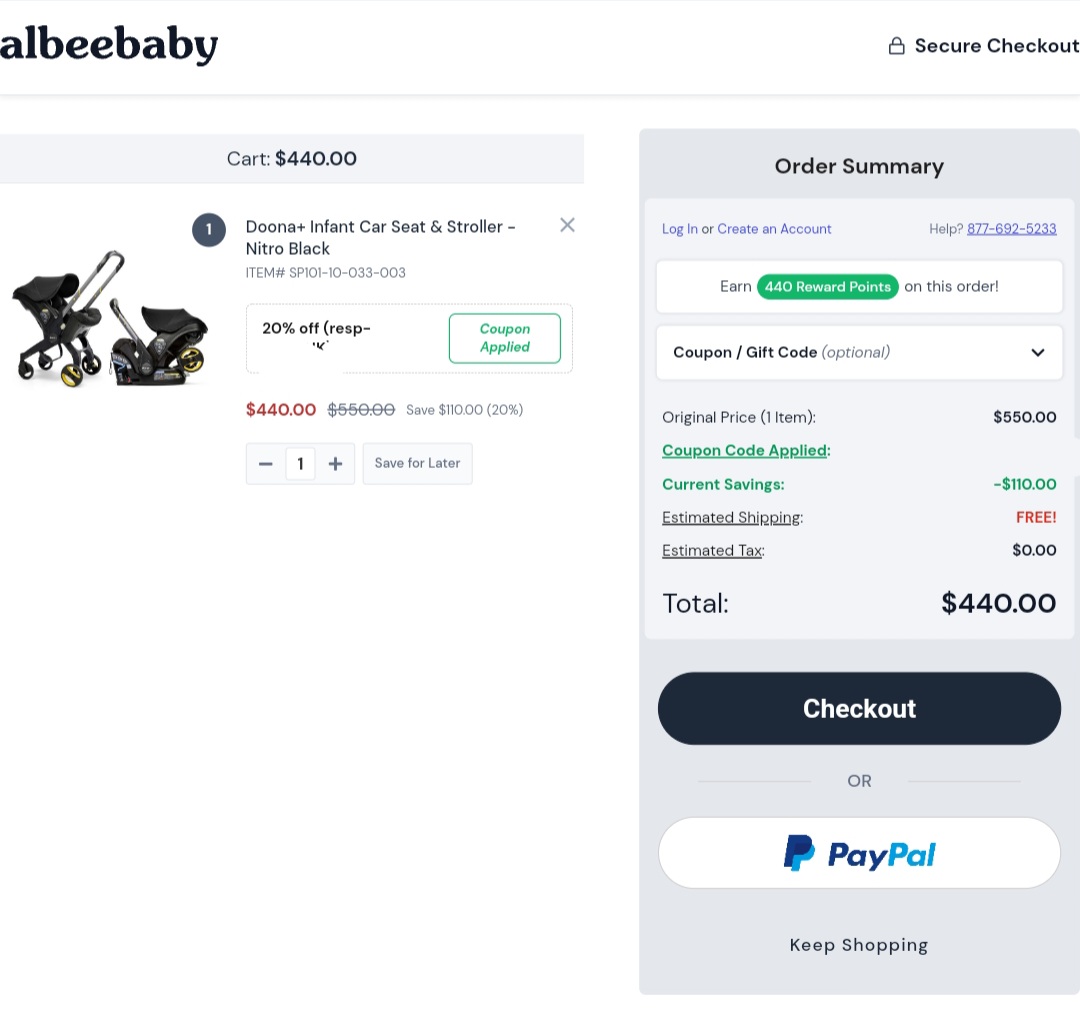Click the 440 Reward Points badge
This screenshot has width=1080, height=1014.
pyautogui.click(x=828, y=287)
